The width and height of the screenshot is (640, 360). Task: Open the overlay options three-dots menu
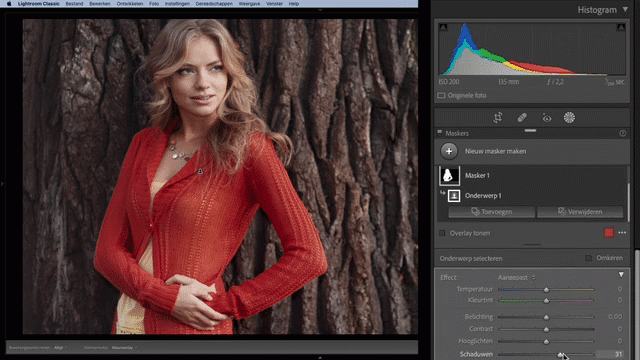622,233
